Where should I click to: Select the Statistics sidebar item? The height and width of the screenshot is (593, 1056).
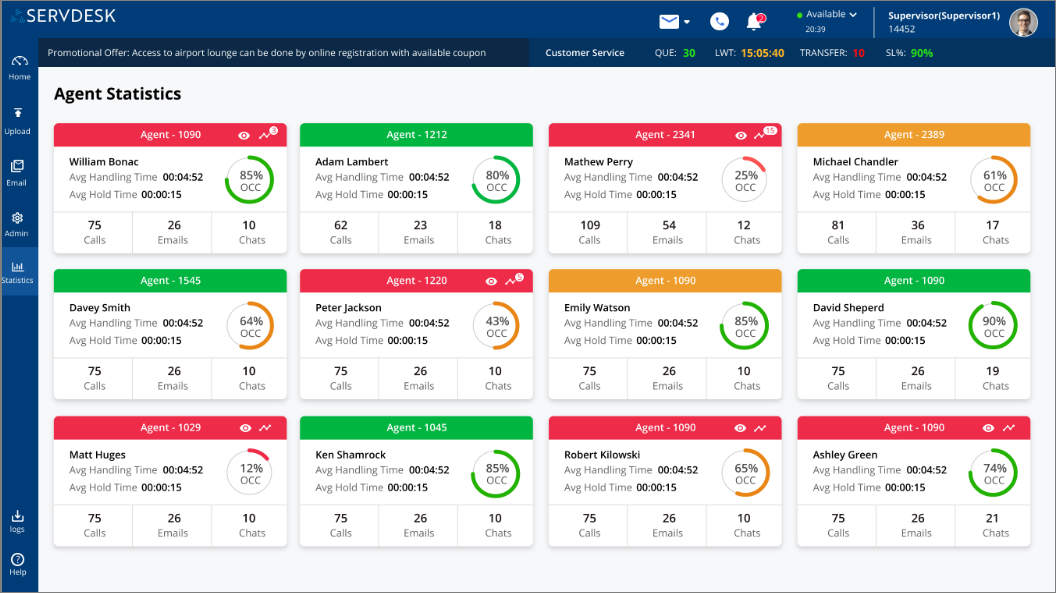point(18,272)
